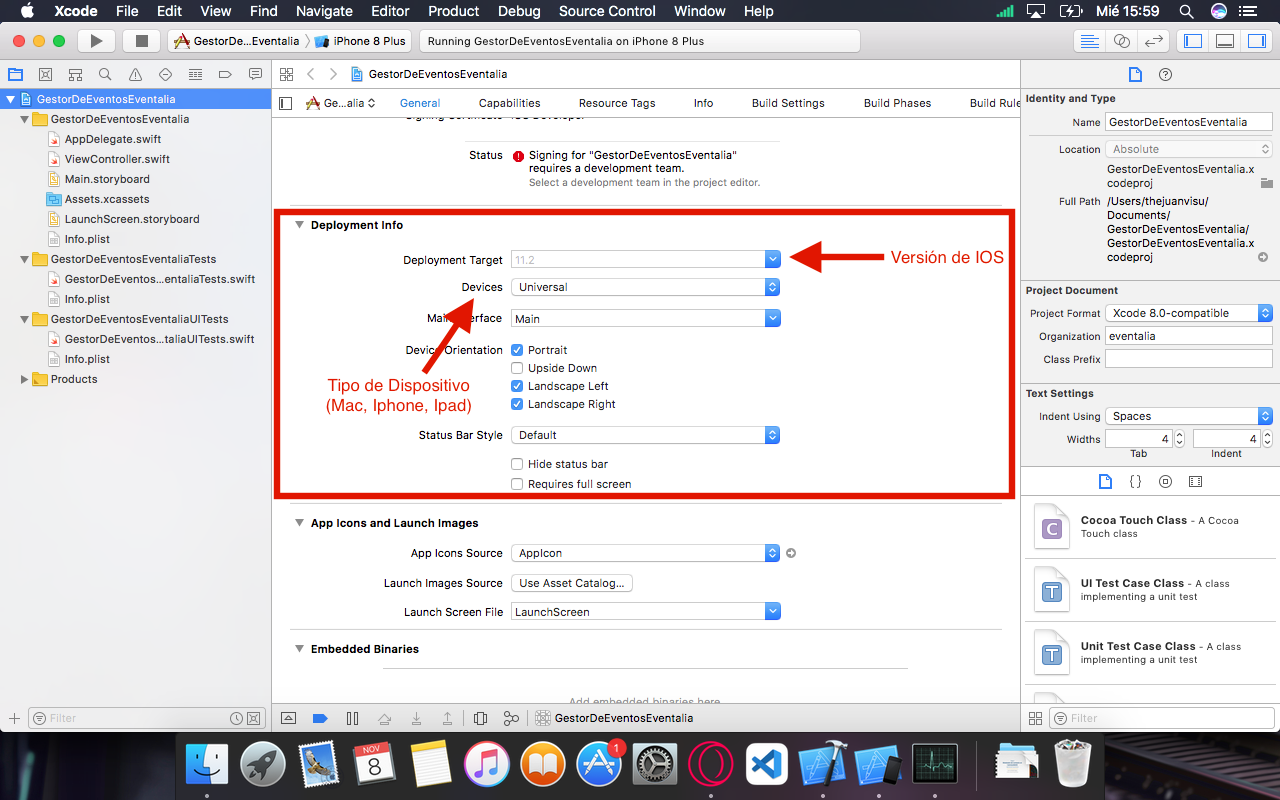The width and height of the screenshot is (1280, 800).
Task: Enable Upside Down orientation
Action: click(517, 368)
